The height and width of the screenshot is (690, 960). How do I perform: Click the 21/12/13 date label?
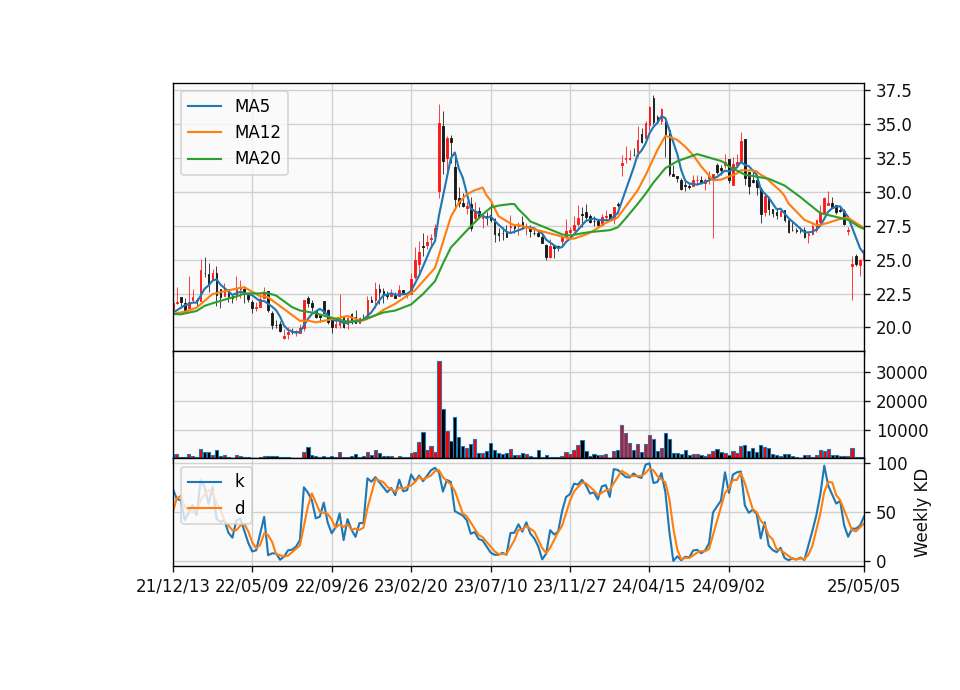pyautogui.click(x=173, y=586)
